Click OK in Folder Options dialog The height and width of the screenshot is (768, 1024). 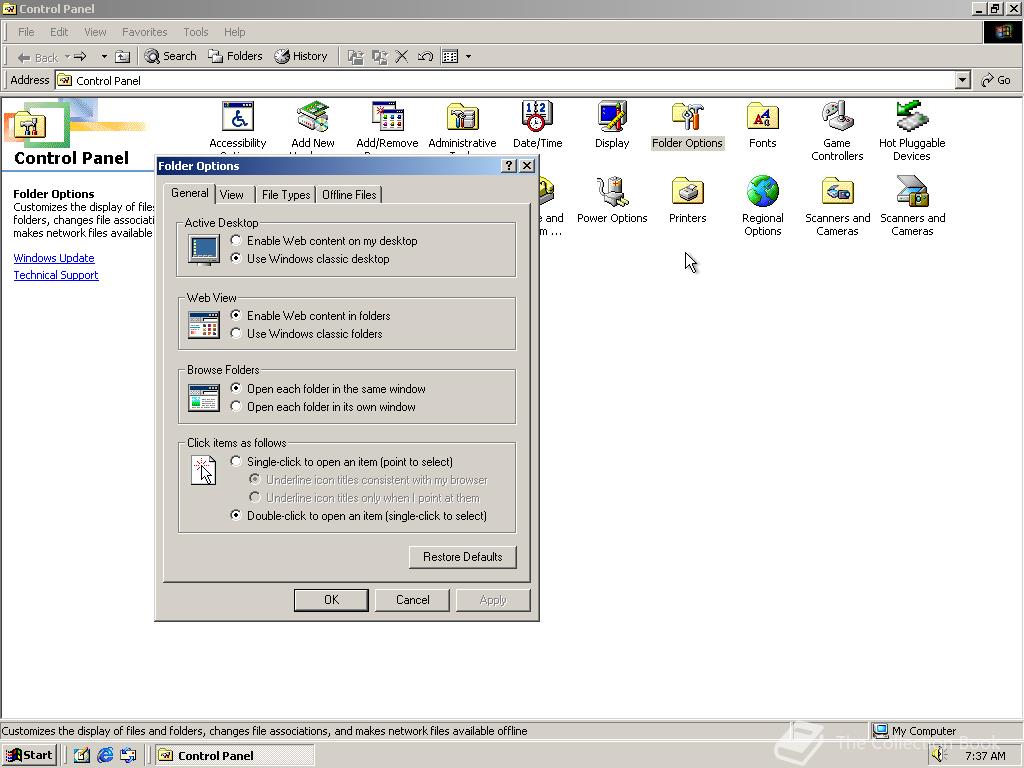pyautogui.click(x=331, y=600)
